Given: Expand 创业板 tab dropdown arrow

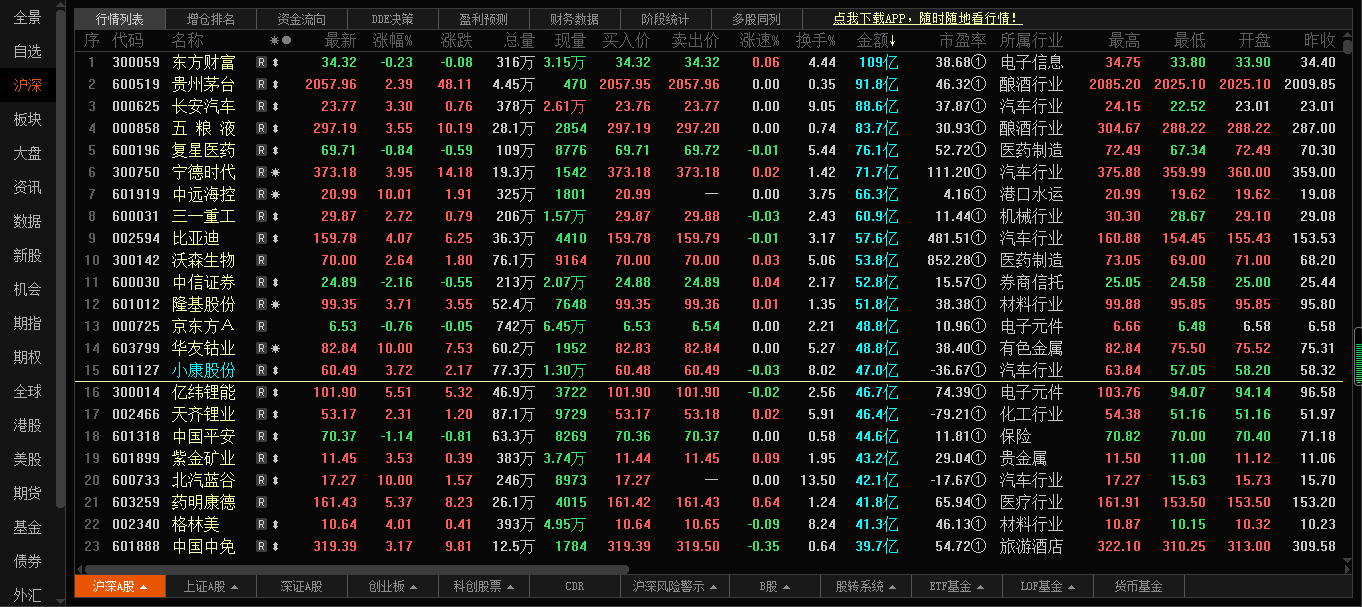Looking at the screenshot, I should coord(413,587).
